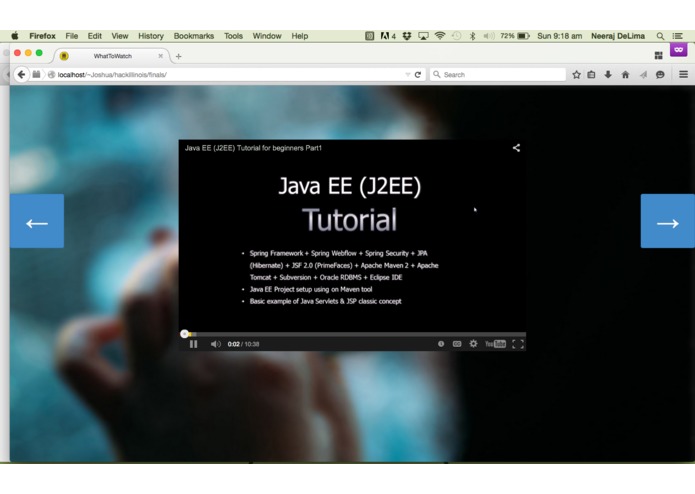The width and height of the screenshot is (695, 494).
Task: Click the send/share paper plane icon
Action: tap(643, 74)
